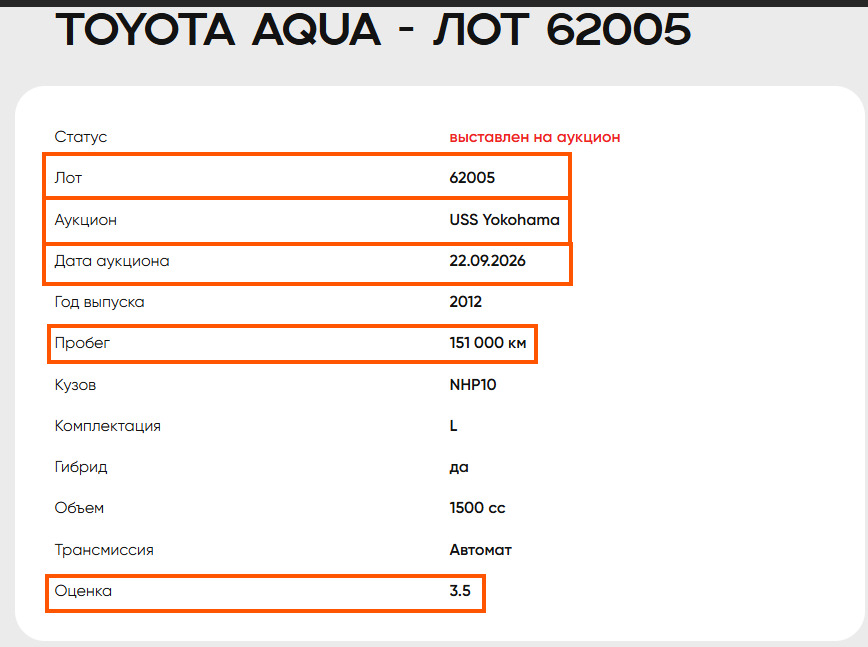
Task: Click the status value выставлен на аукцион
Action: click(535, 137)
